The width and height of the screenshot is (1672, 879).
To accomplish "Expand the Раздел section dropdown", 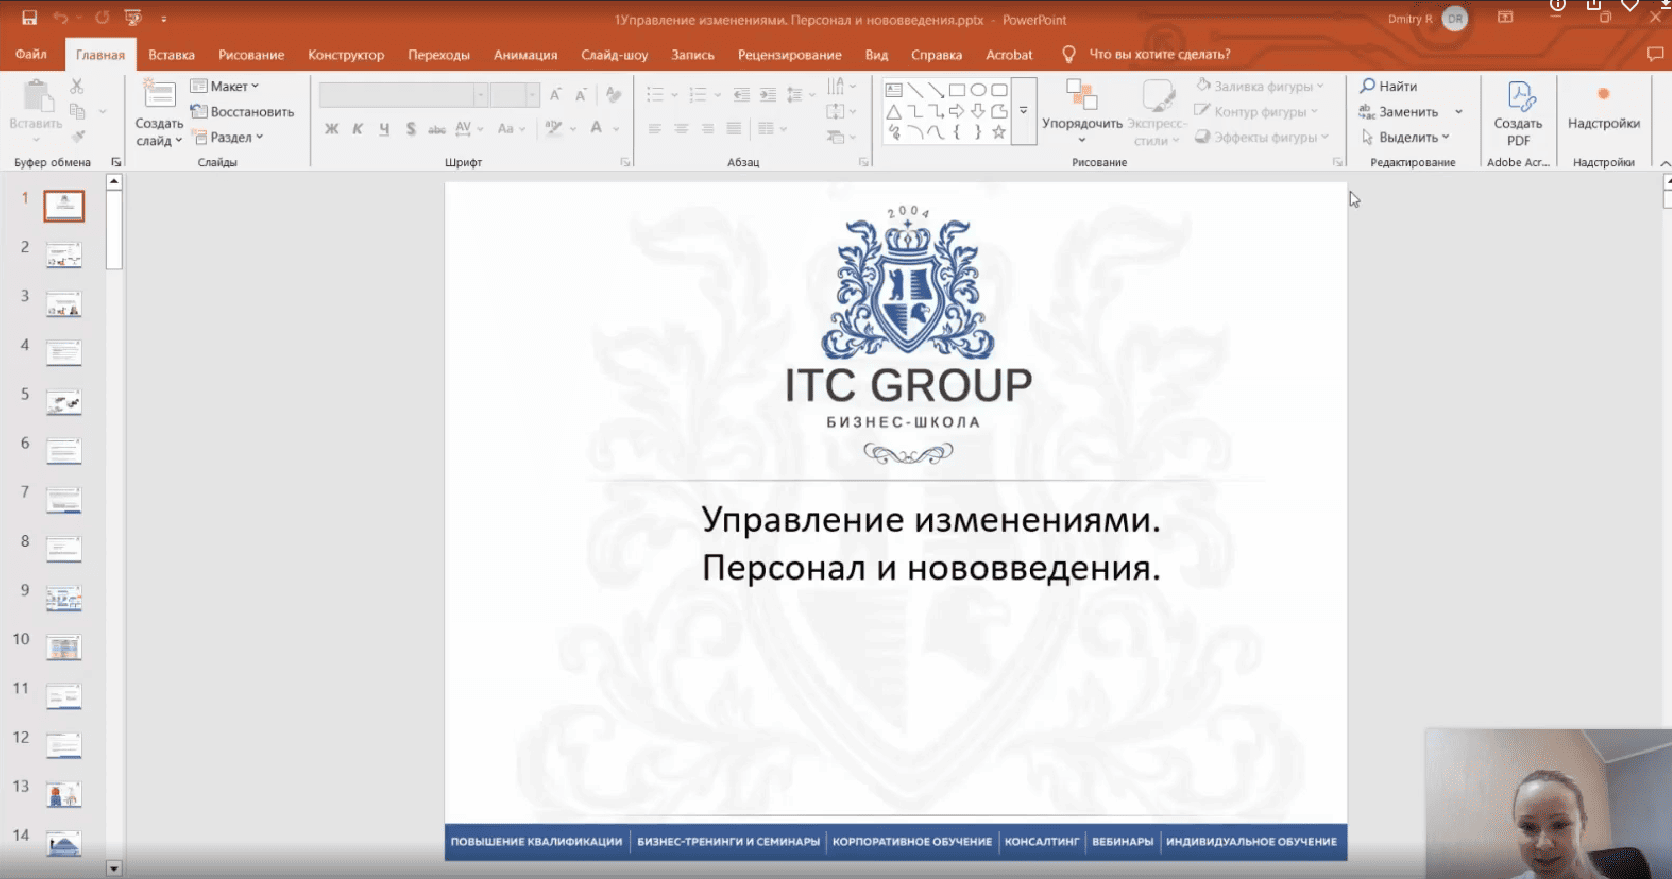I will click(230, 137).
